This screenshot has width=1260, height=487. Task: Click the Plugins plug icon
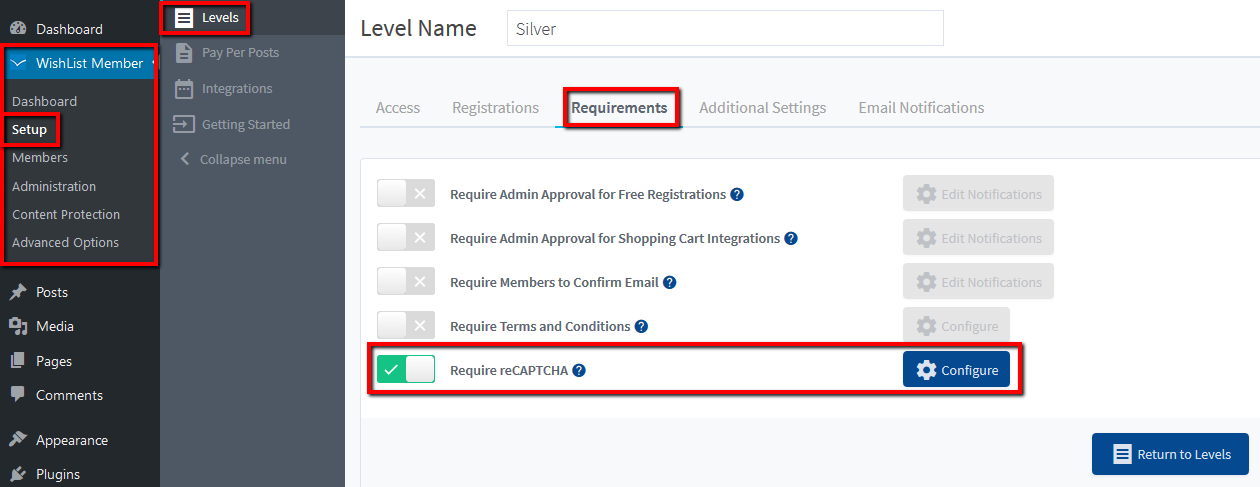17,474
